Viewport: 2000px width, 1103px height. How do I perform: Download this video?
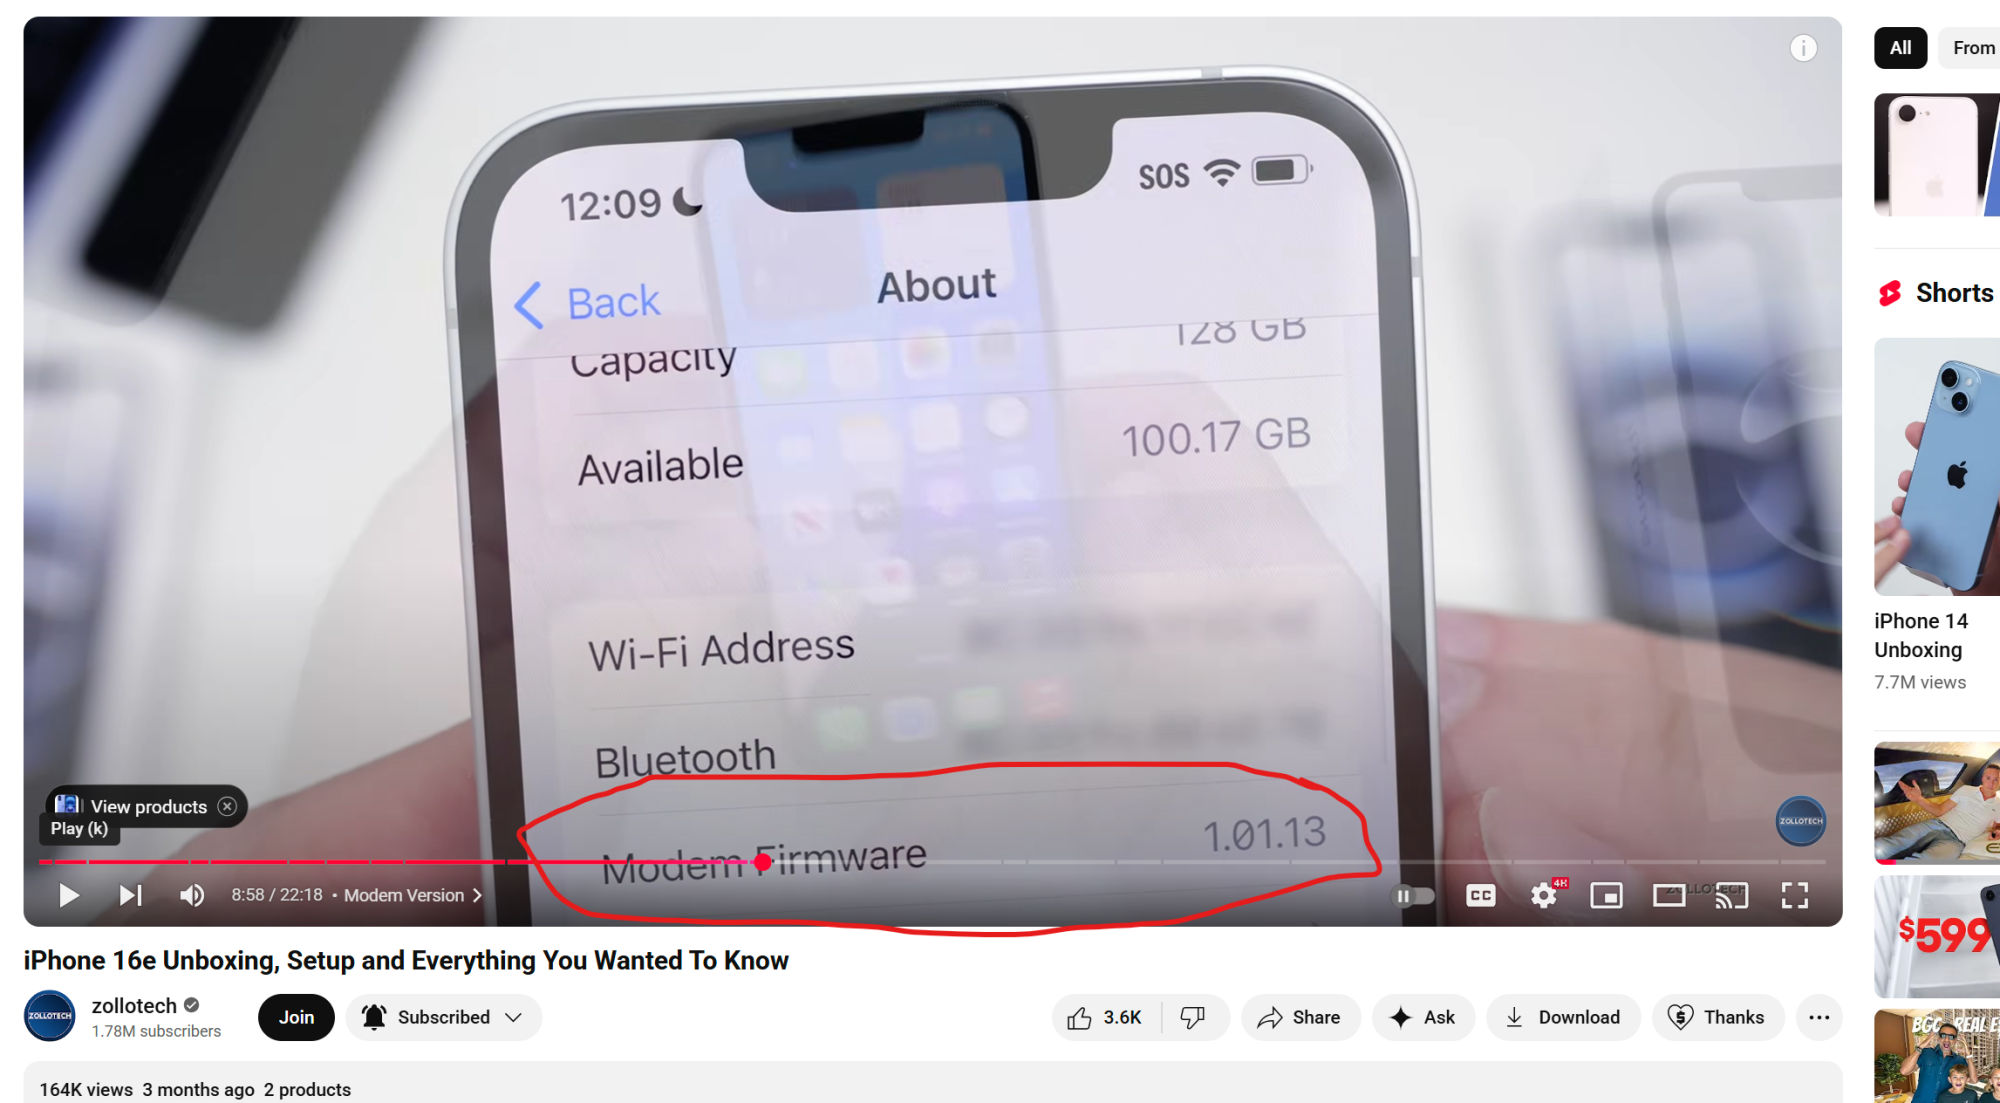point(1563,1017)
